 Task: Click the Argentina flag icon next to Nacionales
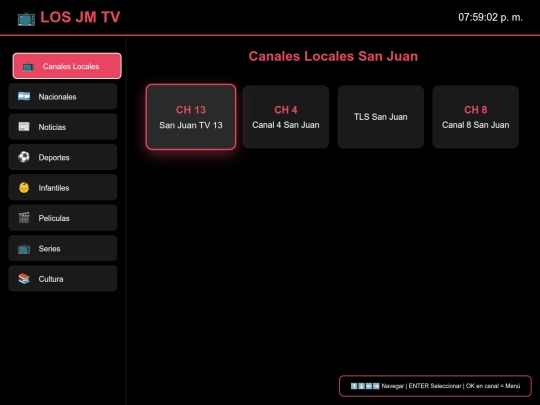(x=24, y=96)
